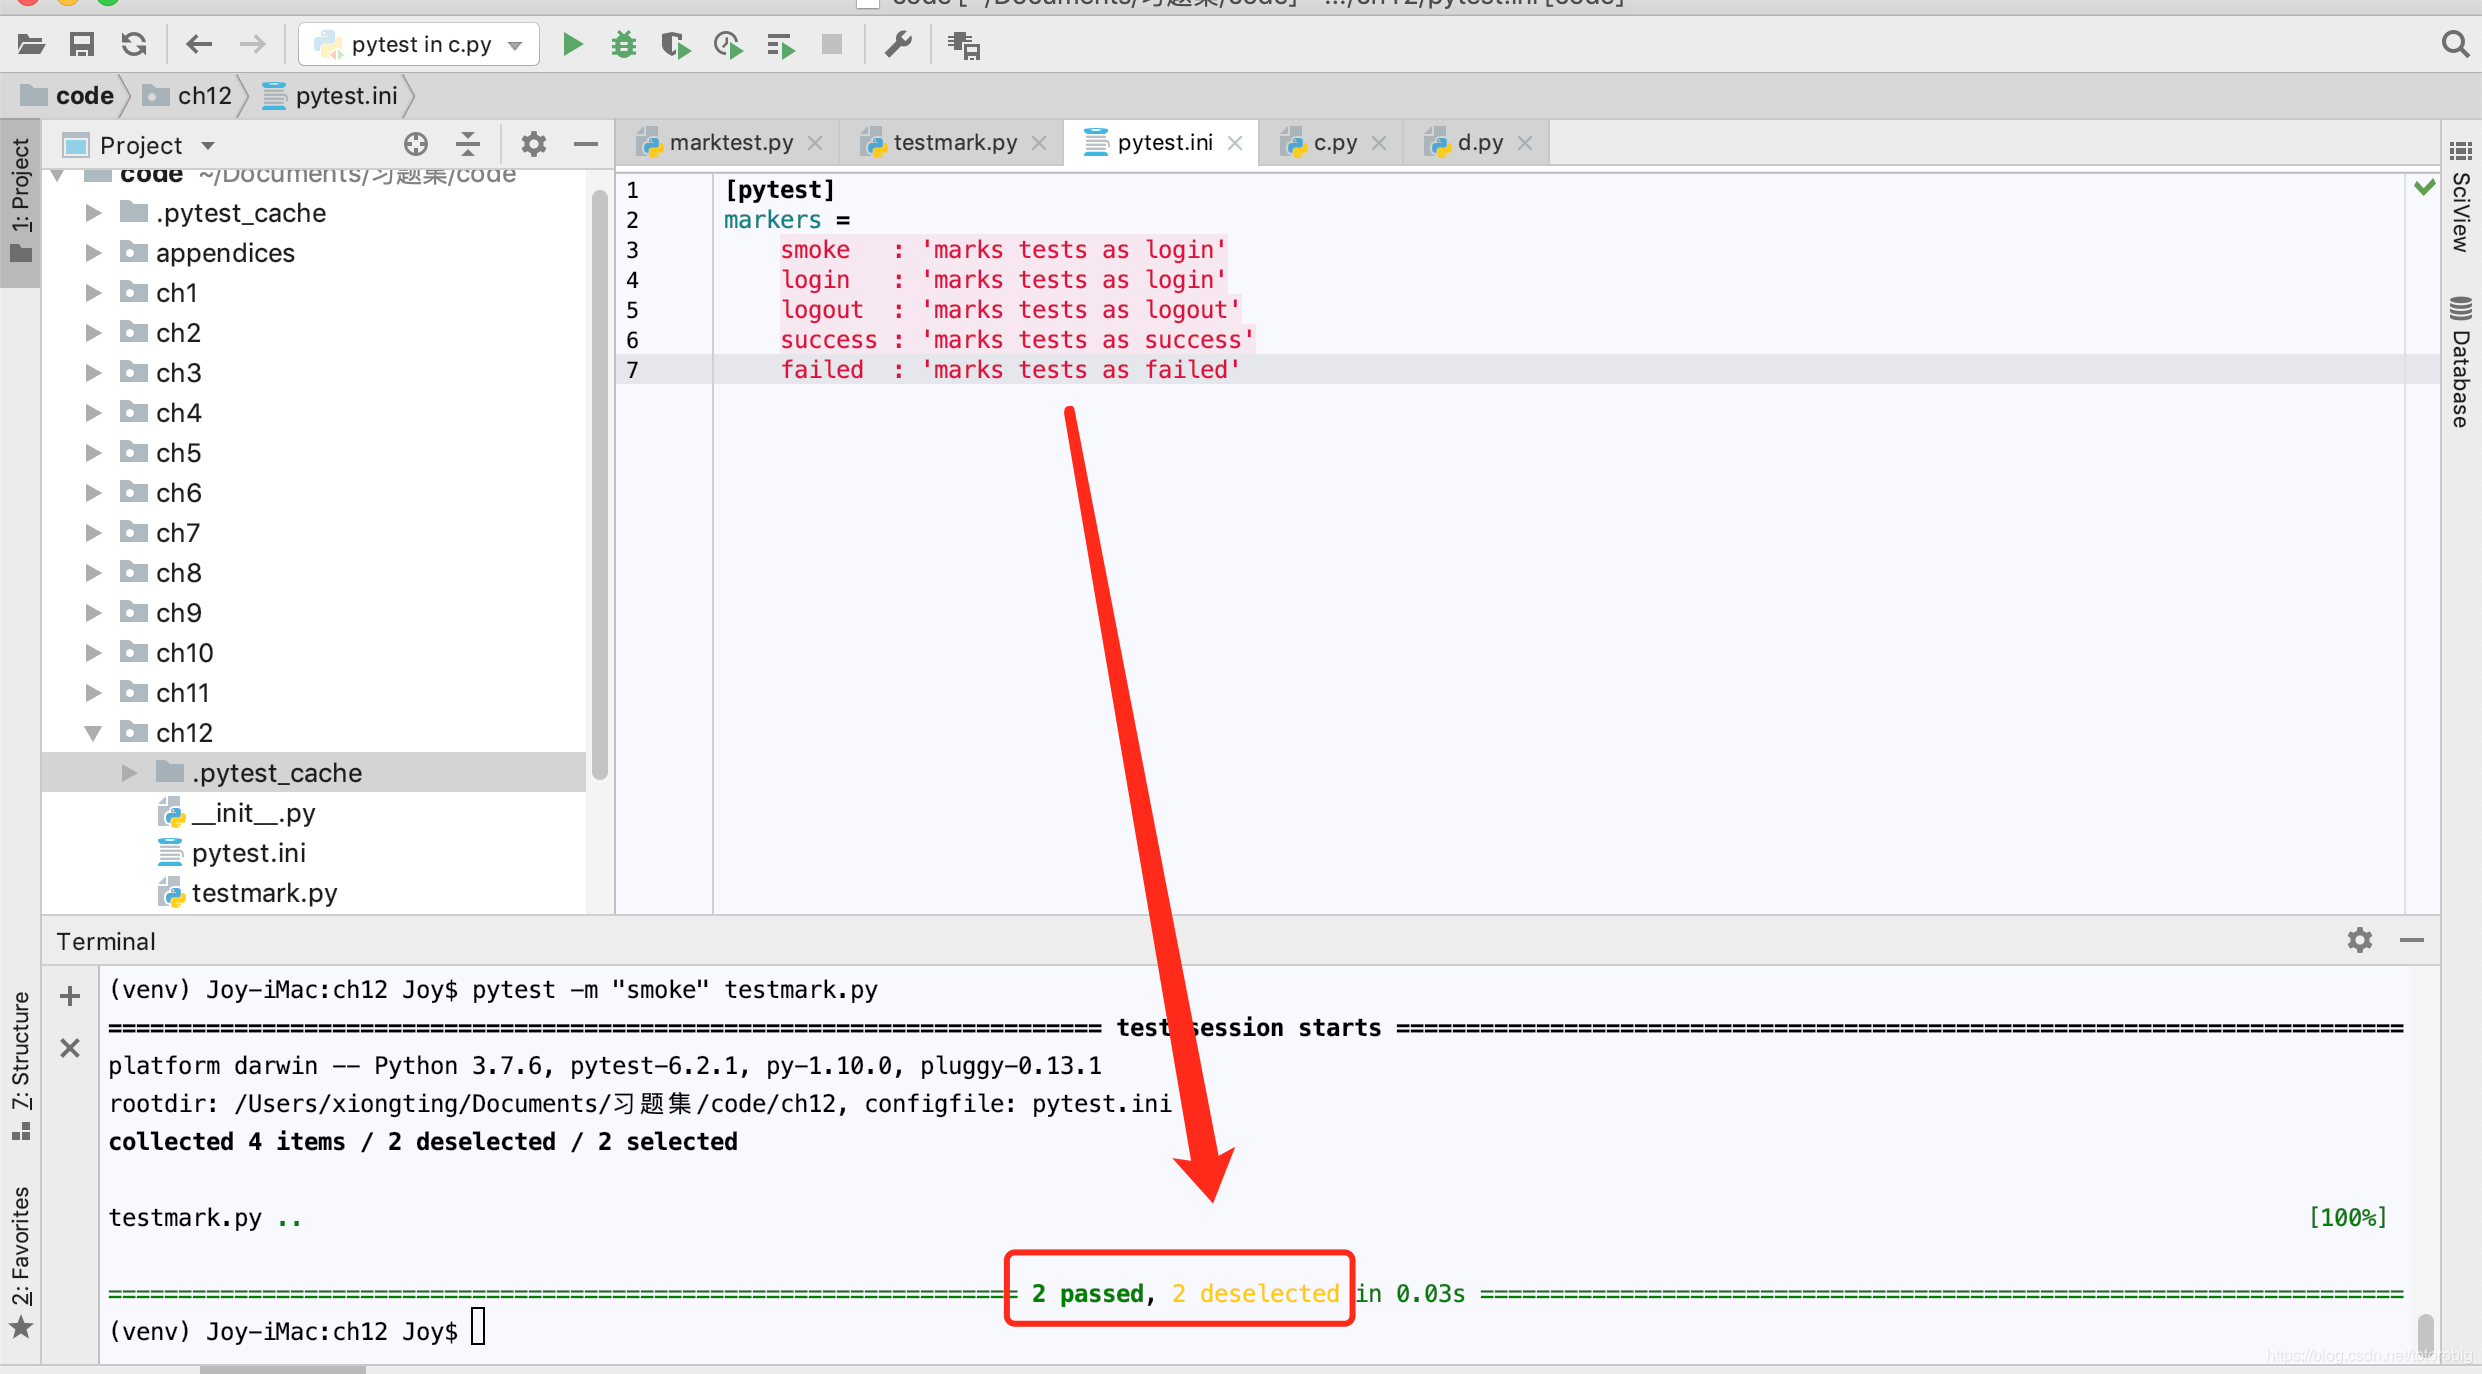Viewport: 2482px width, 1374px height.
Task: Run the pytest in c.py configuration
Action: (x=571, y=44)
